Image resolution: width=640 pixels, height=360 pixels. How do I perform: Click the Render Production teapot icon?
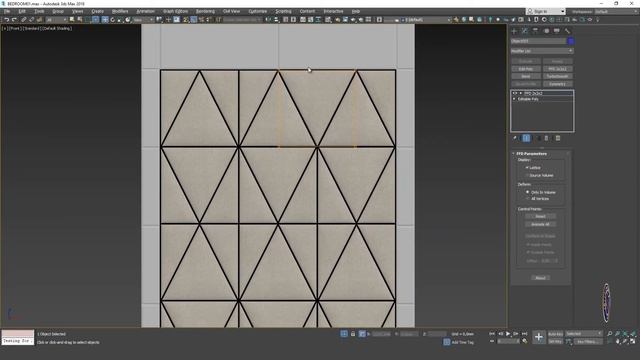point(353,20)
